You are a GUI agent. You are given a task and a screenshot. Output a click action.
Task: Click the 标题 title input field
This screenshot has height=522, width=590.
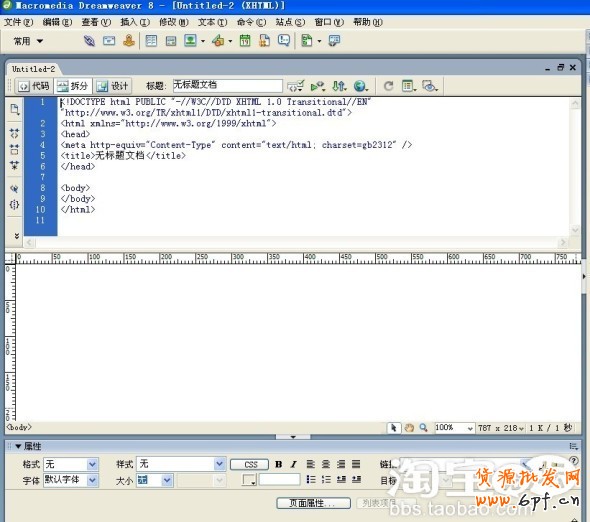[x=227, y=86]
